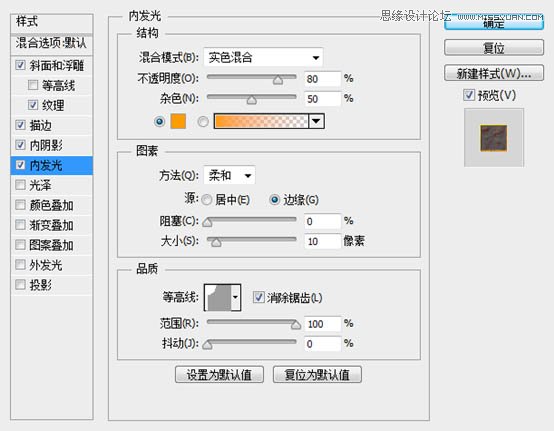Click the range field showing 100
The width and height of the screenshot is (554, 431).
pos(323,324)
